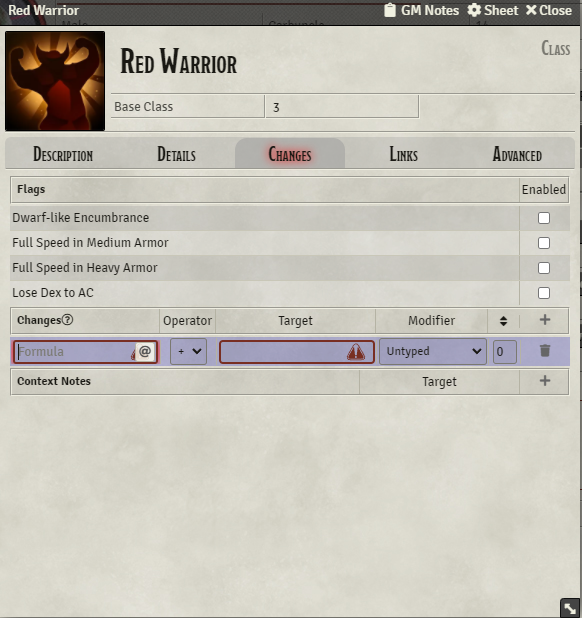The height and width of the screenshot is (618, 582).
Task: Check the Lose Dex to AC box
Action: point(544,293)
